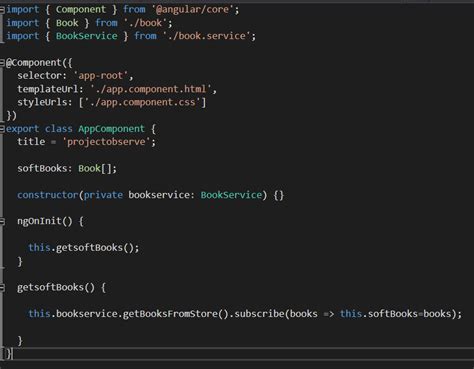Click './app.component.html' template path

click(151, 89)
